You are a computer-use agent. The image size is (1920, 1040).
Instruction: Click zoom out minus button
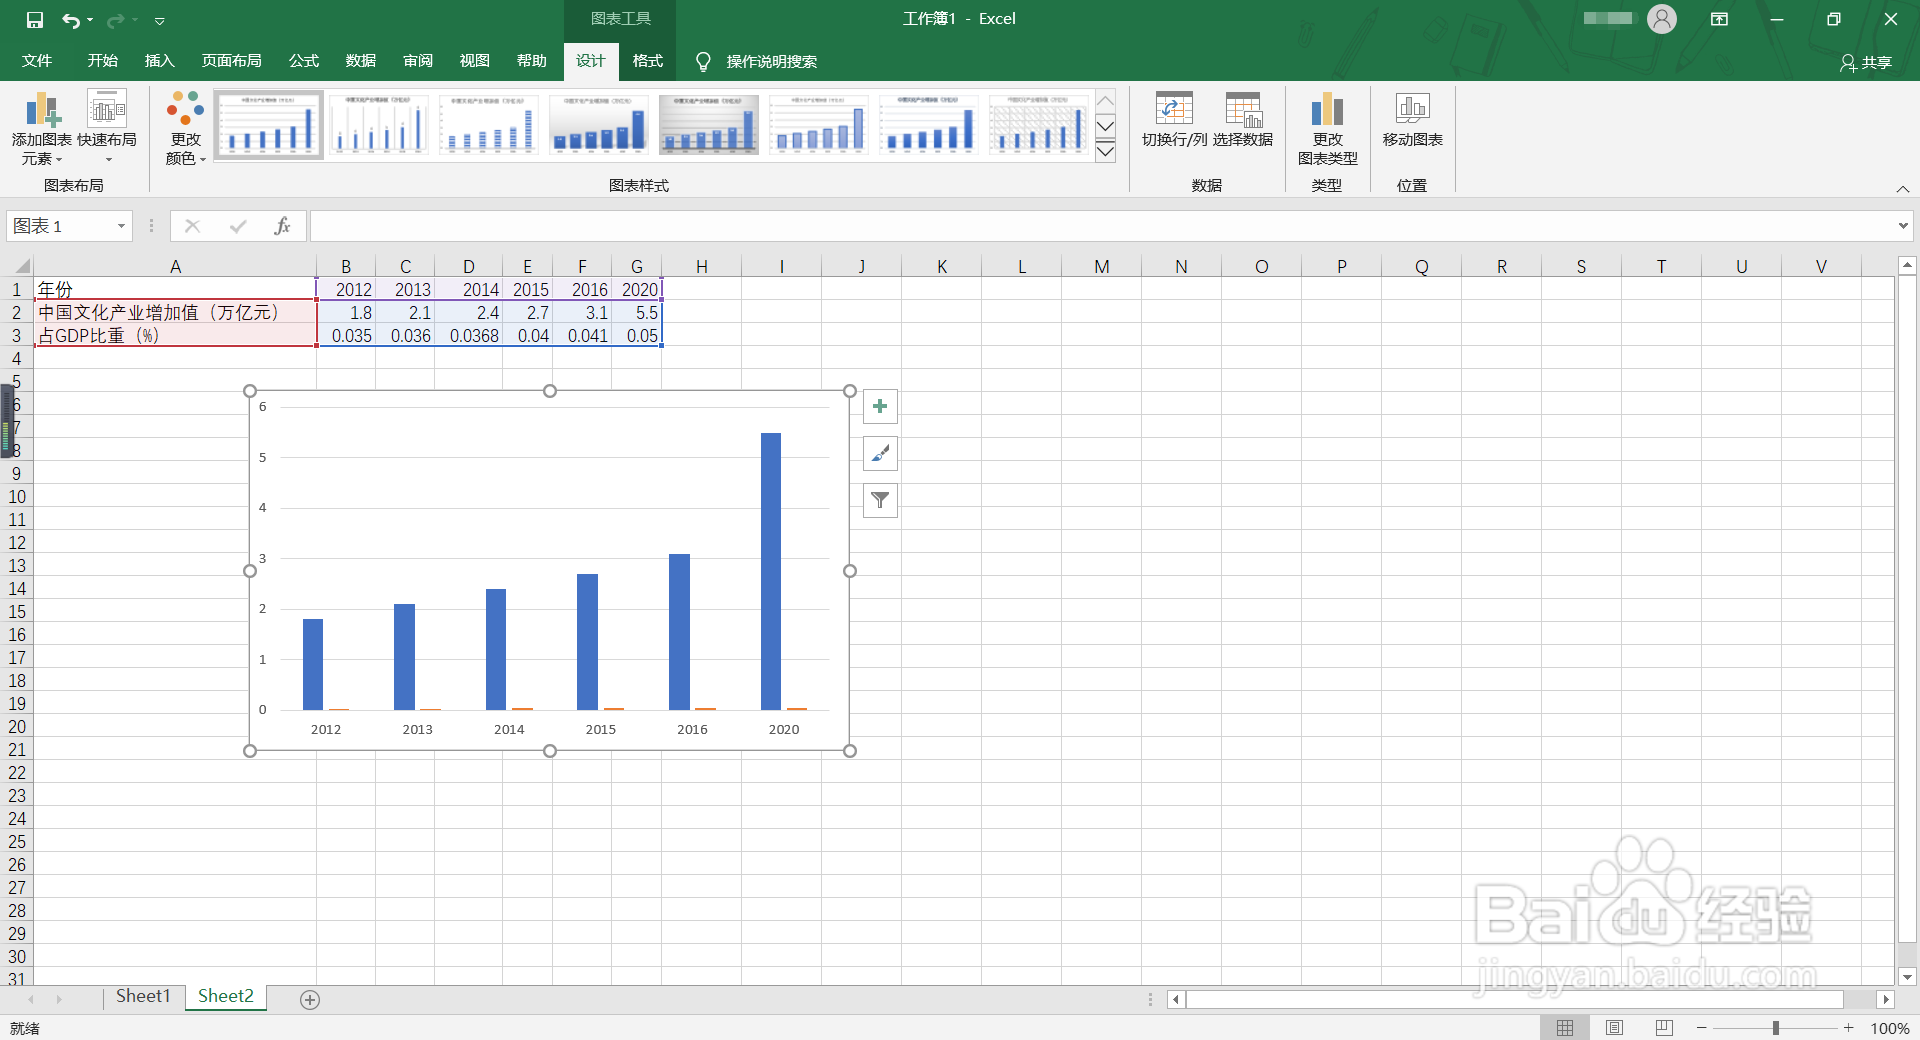pos(1702,1028)
